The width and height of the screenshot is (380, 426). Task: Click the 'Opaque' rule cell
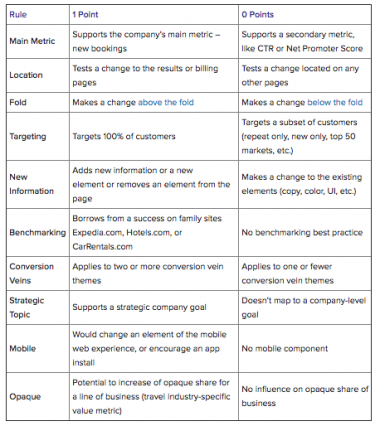38,396
